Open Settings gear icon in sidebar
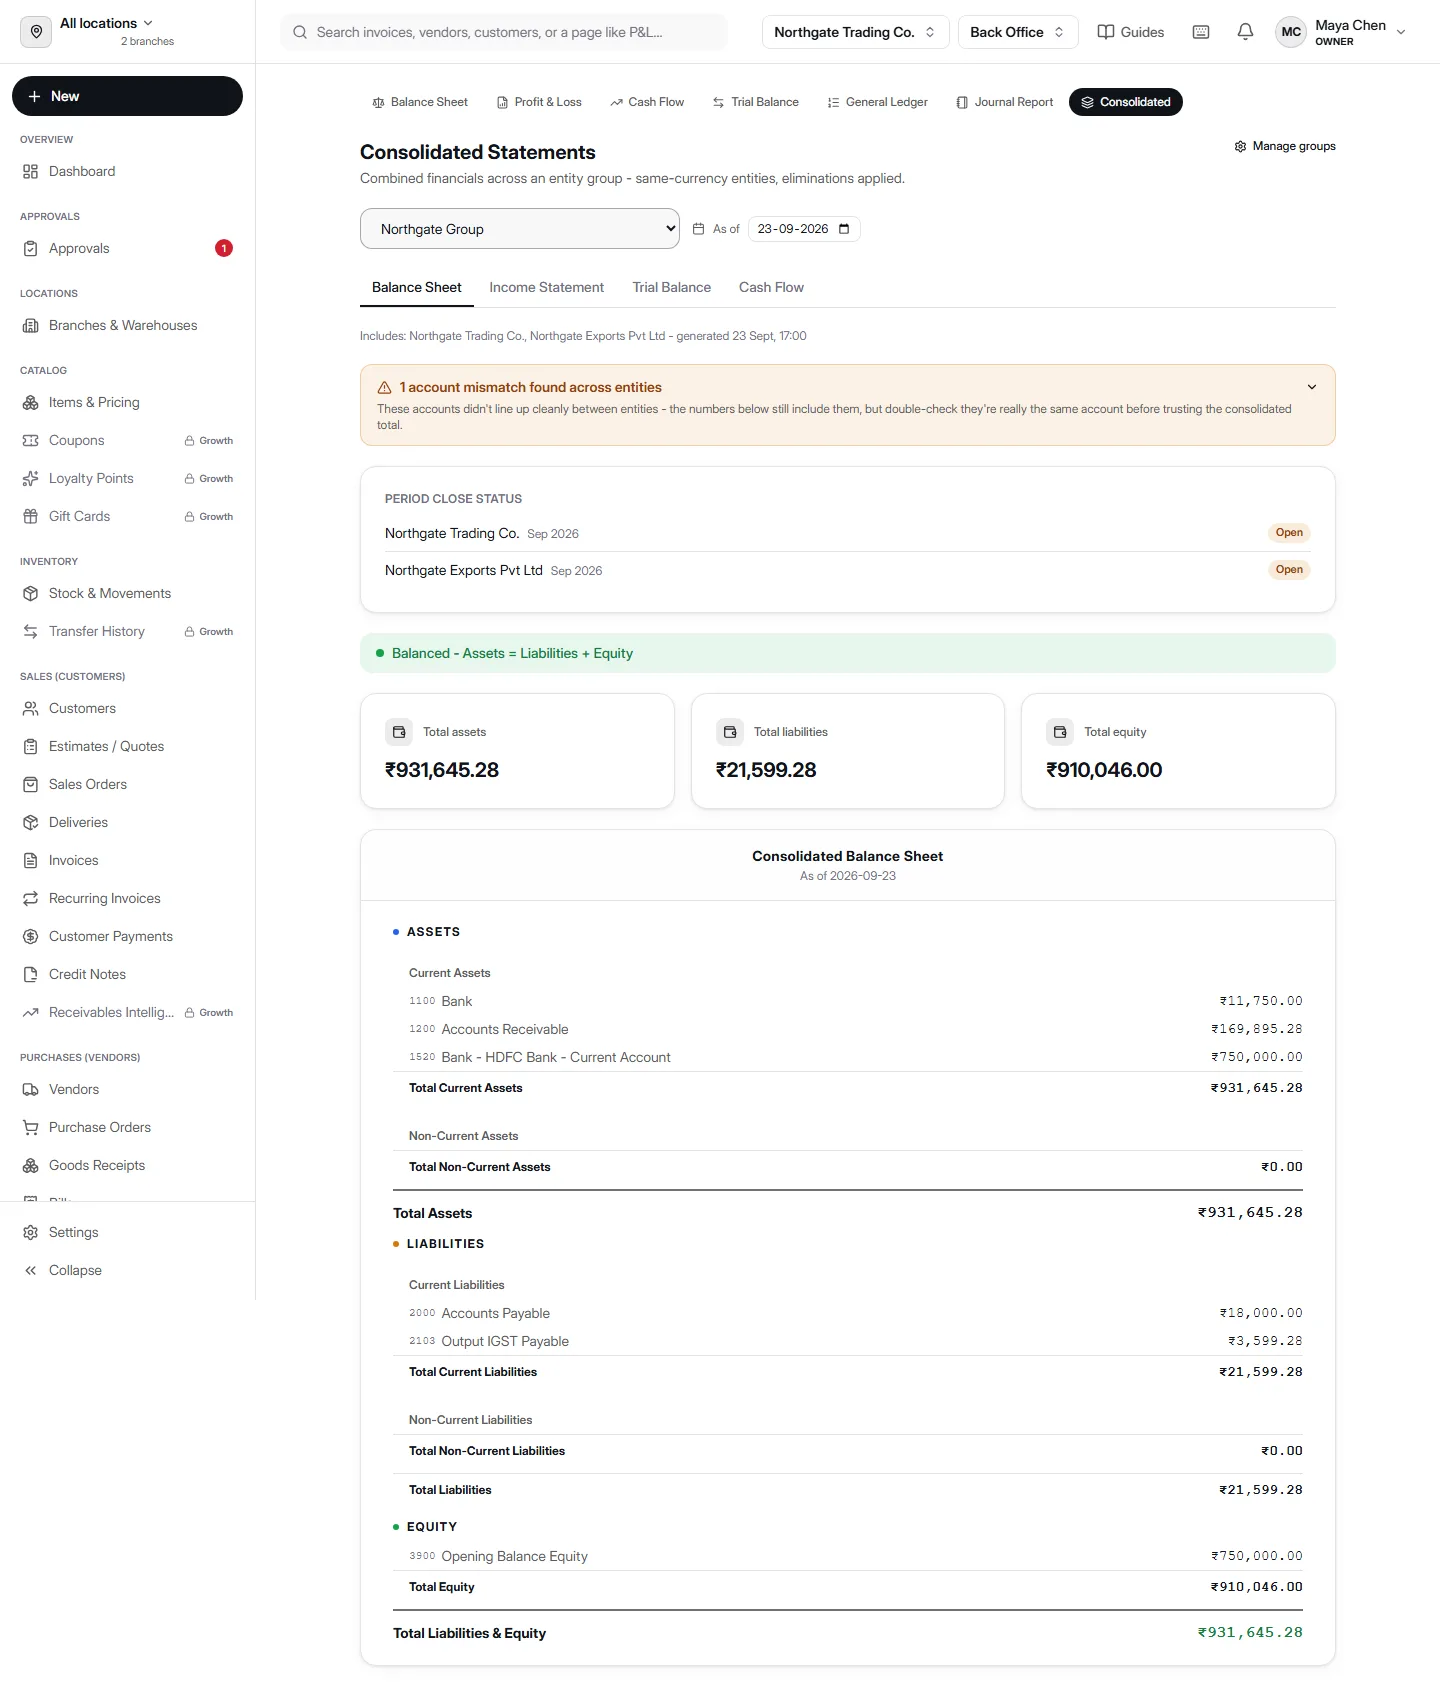 31,1232
